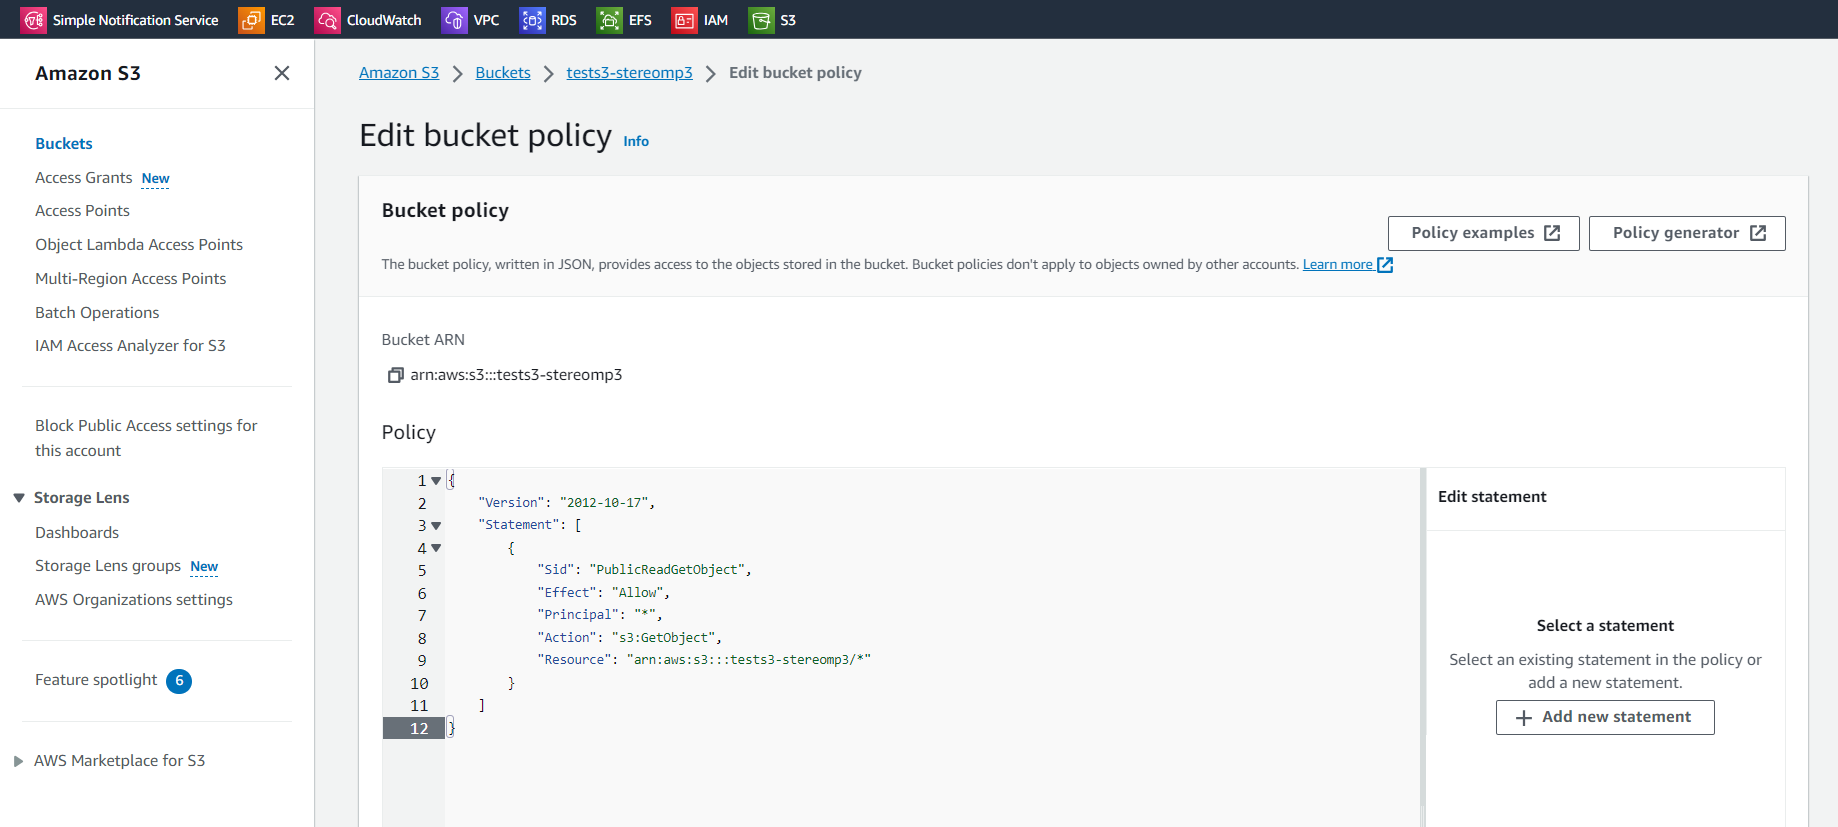The image size is (1838, 827).
Task: Open IAM Access Analyzer for S3
Action: [x=131, y=346]
